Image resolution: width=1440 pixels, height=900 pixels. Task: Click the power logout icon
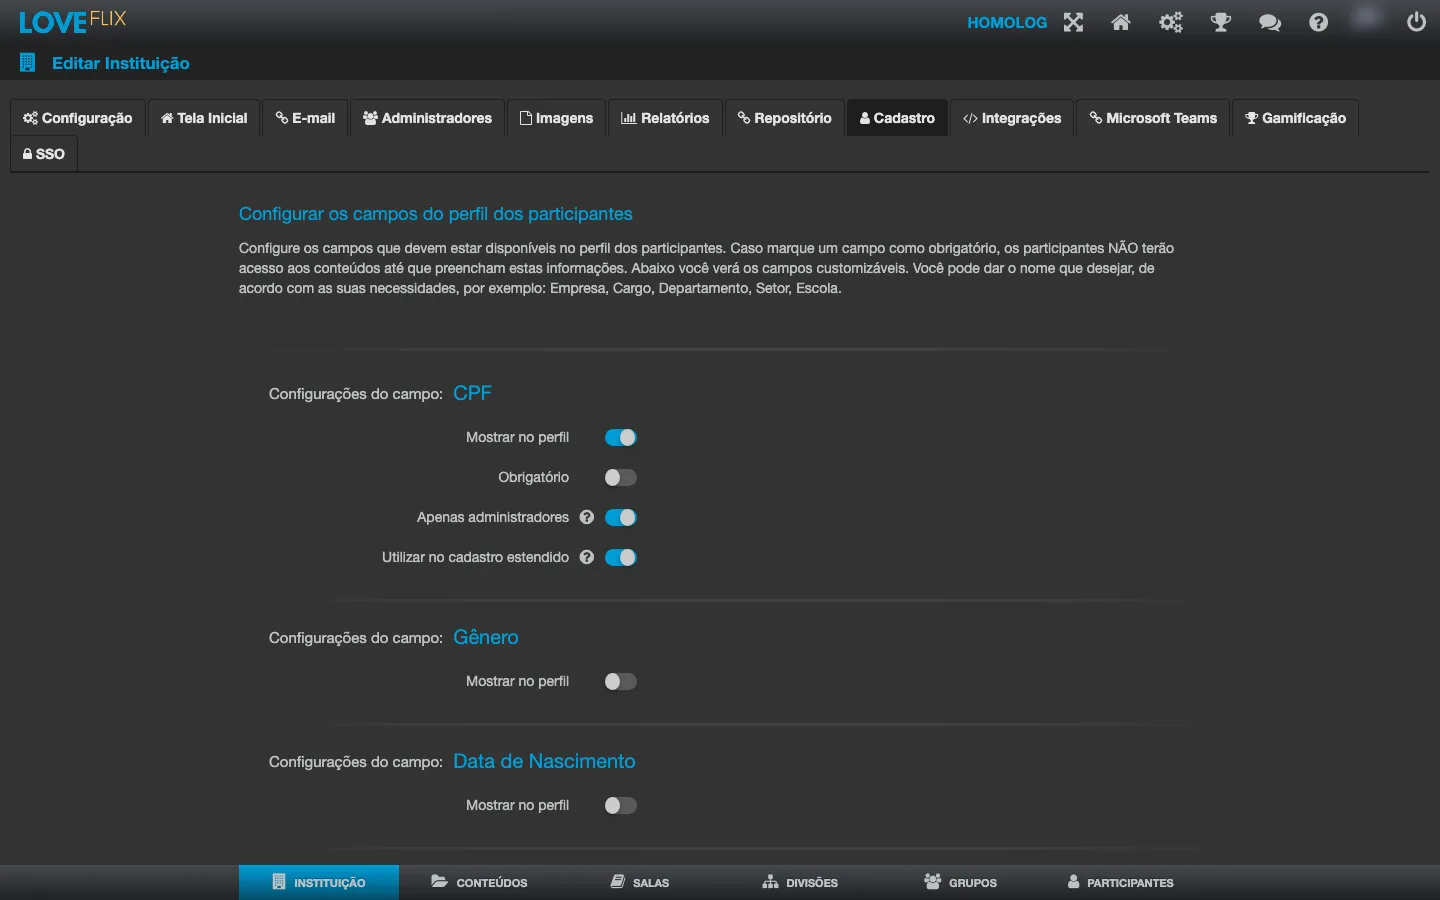tap(1416, 22)
